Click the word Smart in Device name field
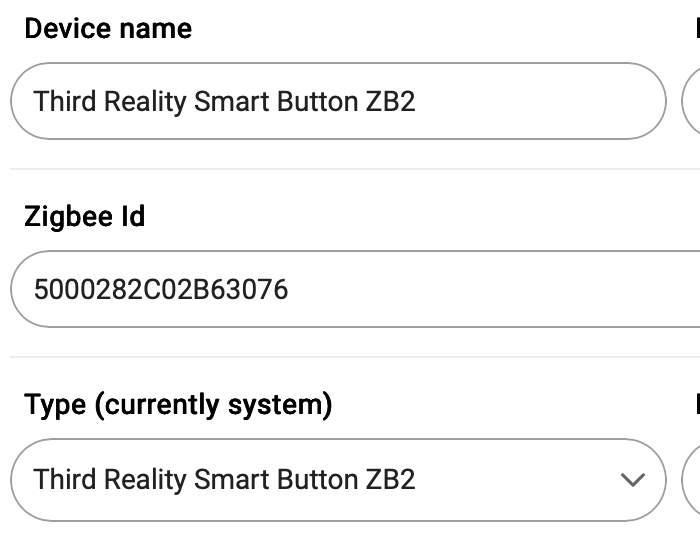 pos(232,101)
